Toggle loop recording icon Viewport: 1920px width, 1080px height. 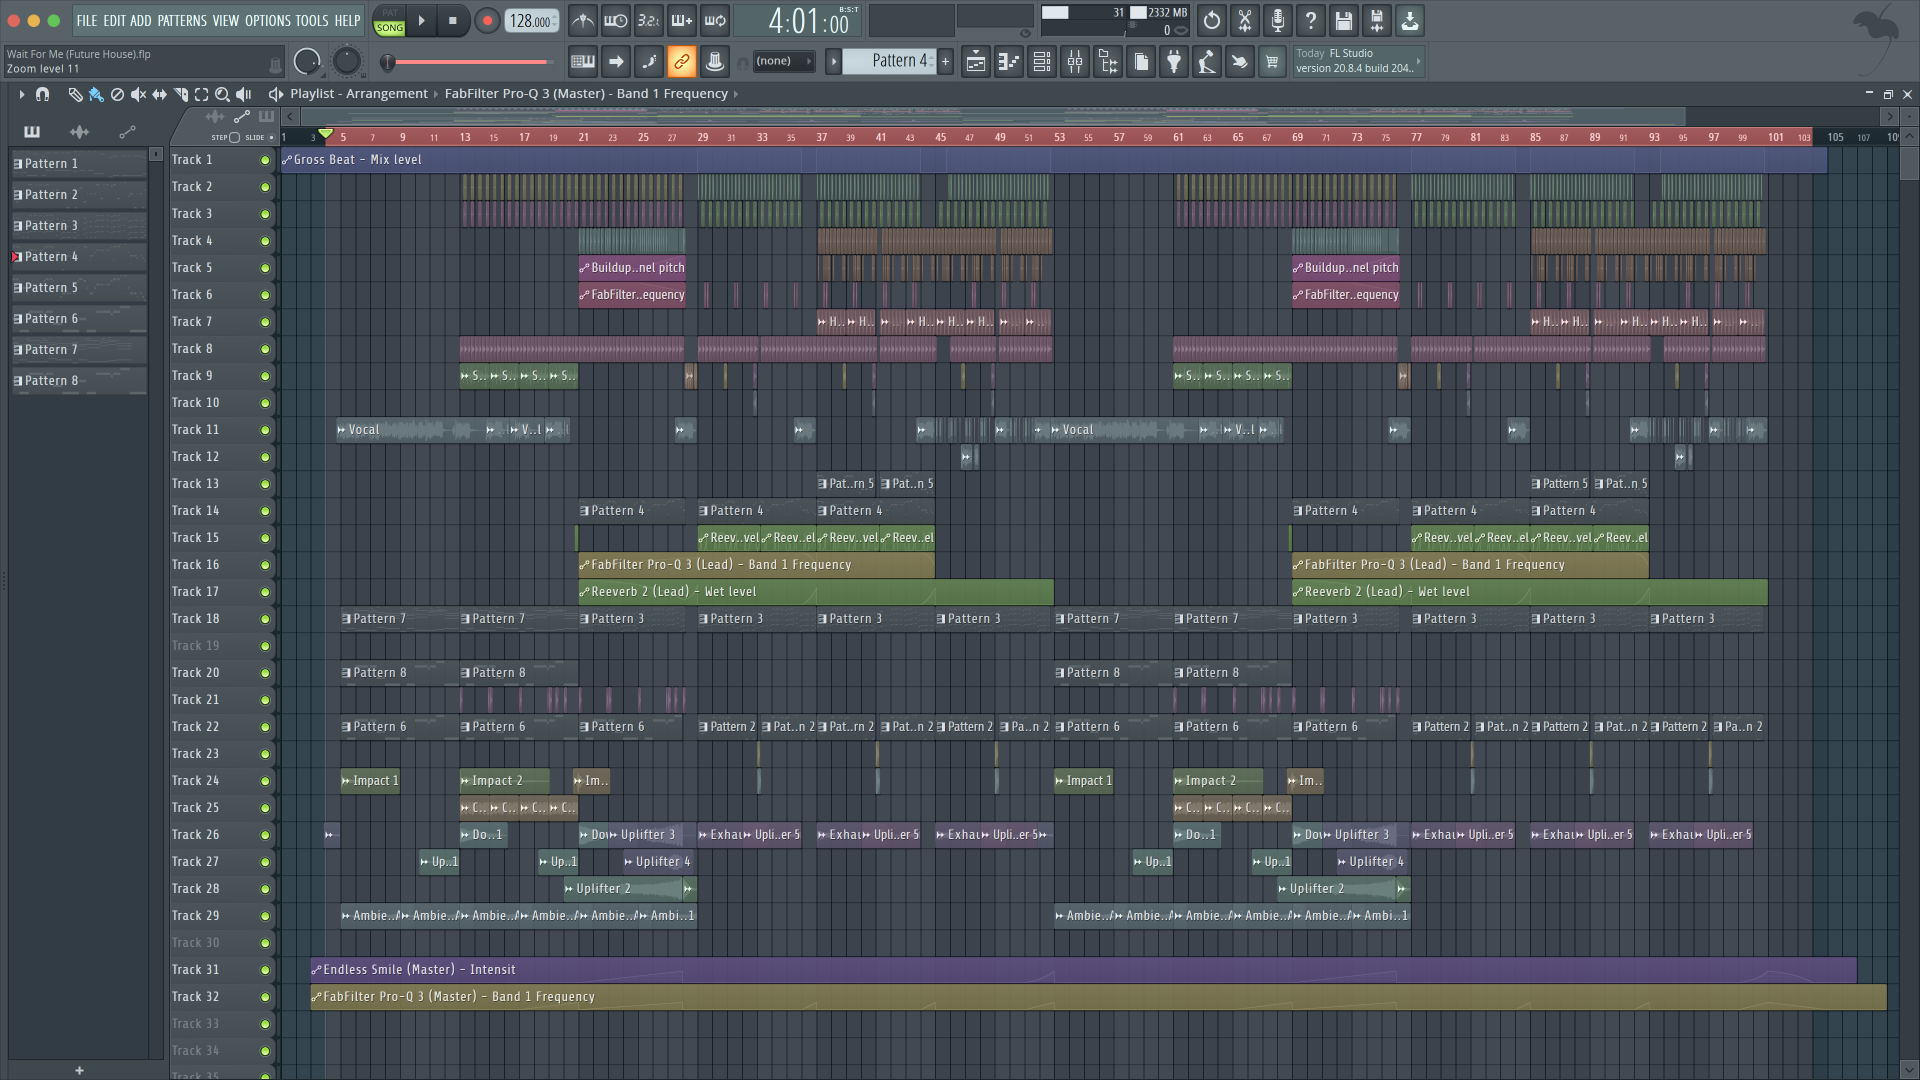(715, 20)
